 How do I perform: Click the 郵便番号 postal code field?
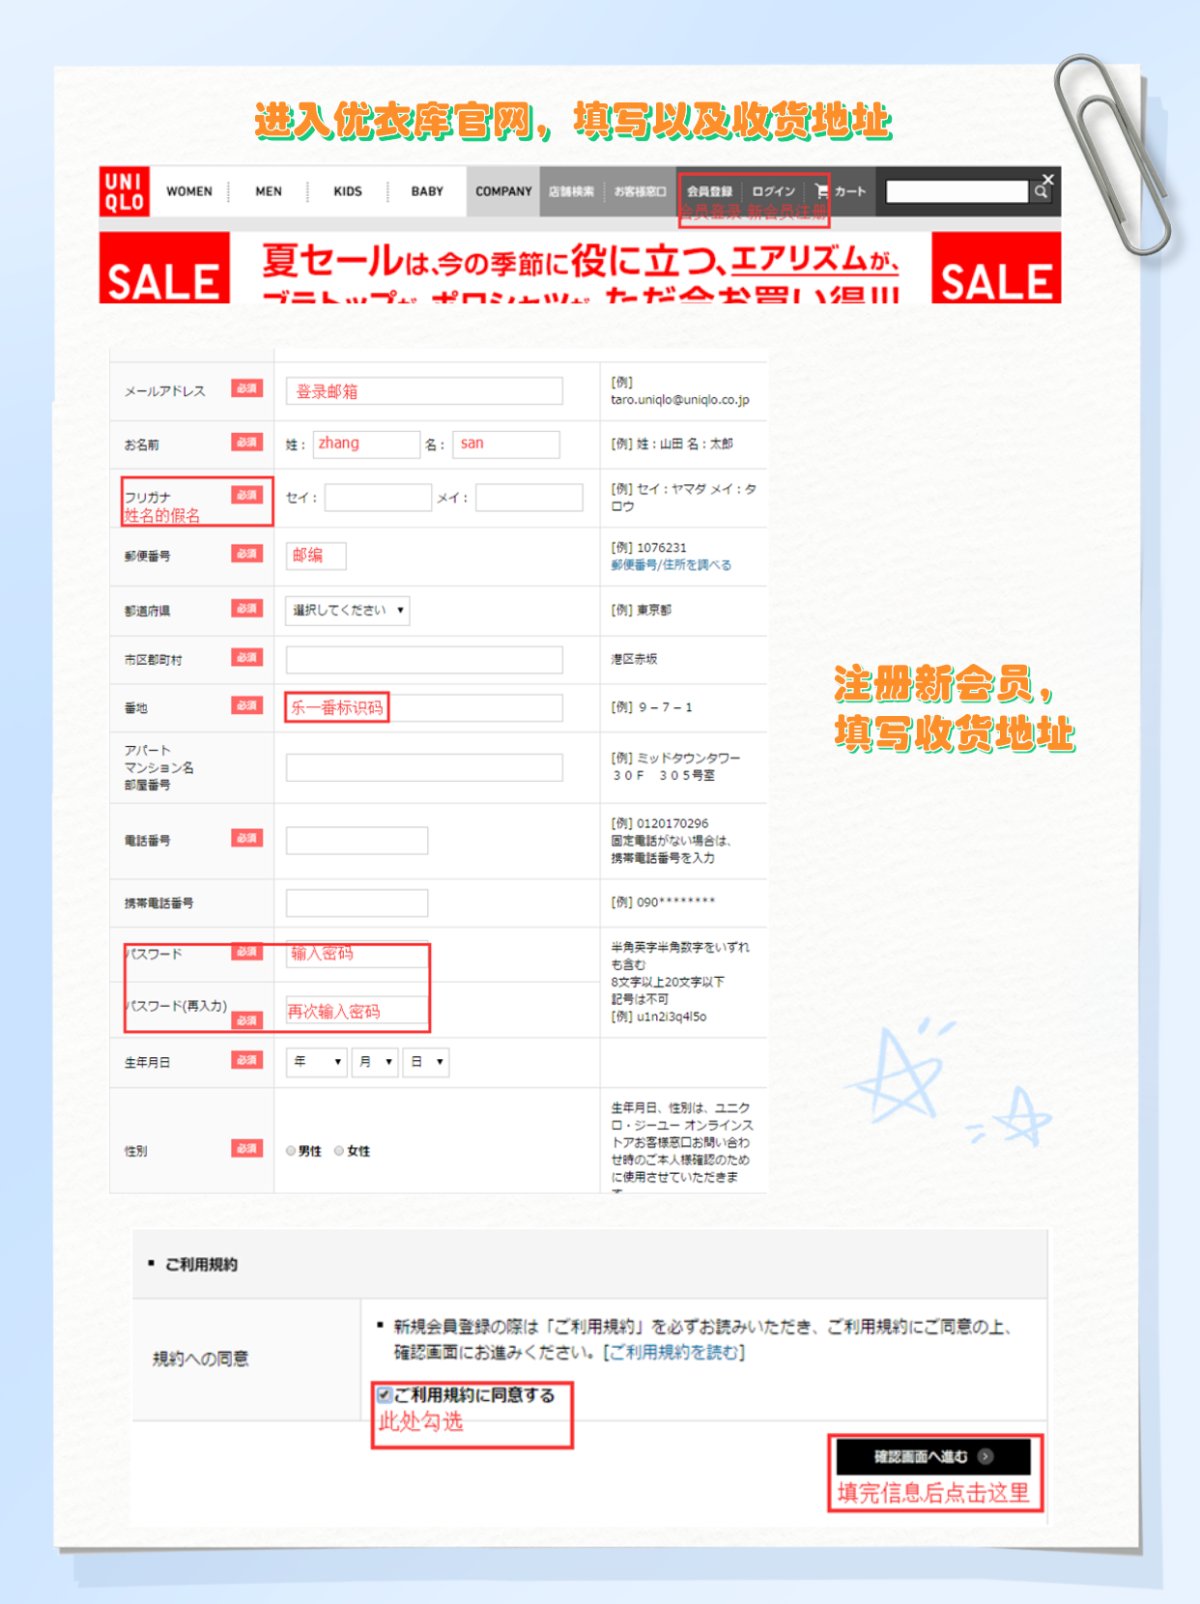pos(316,555)
